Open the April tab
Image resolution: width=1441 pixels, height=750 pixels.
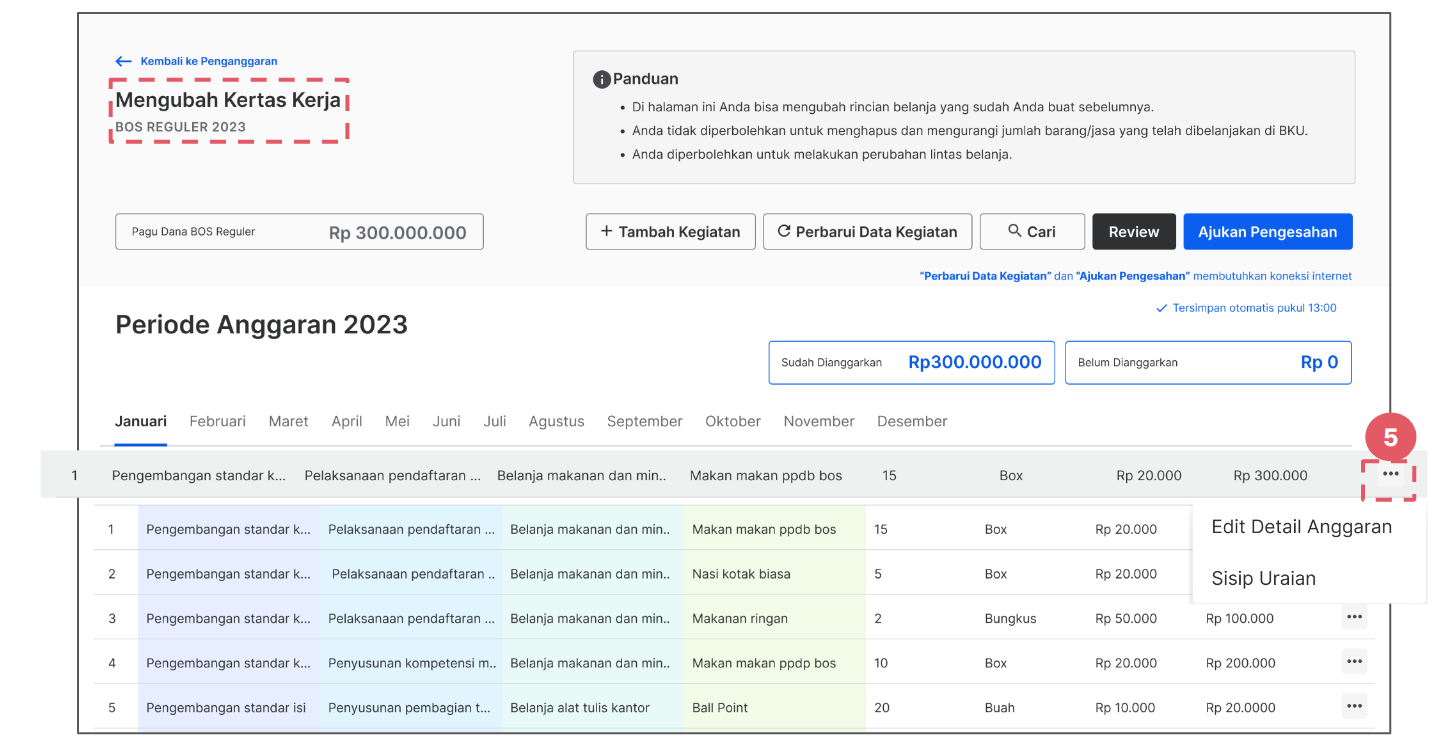347,421
